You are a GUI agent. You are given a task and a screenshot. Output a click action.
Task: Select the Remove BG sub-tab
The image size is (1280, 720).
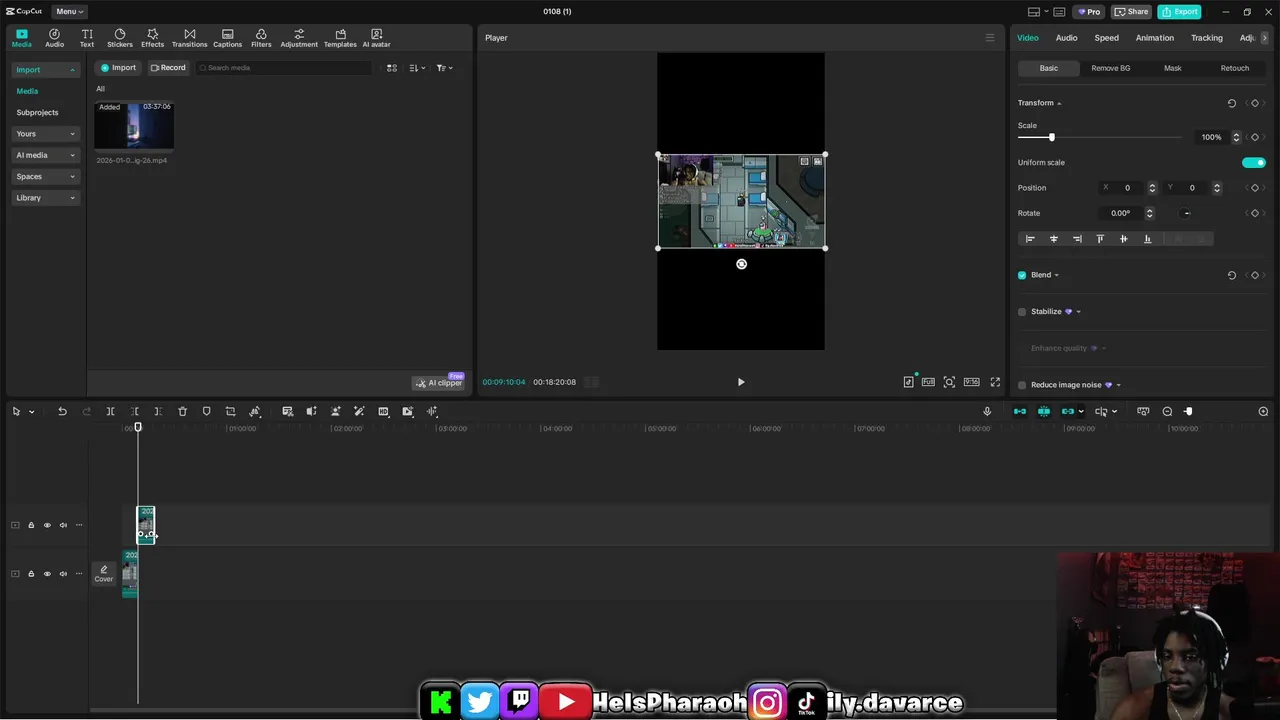coord(1110,68)
